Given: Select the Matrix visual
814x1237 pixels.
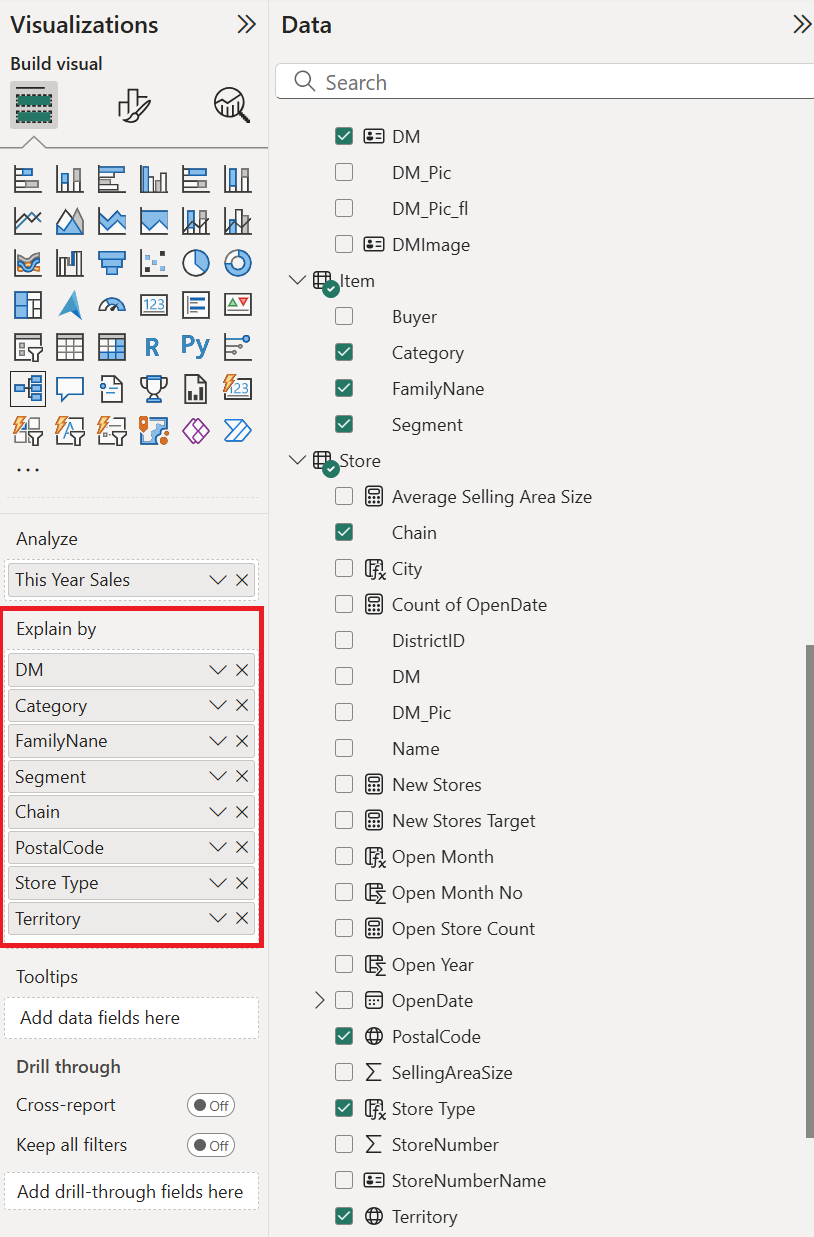Looking at the screenshot, I should tap(111, 347).
